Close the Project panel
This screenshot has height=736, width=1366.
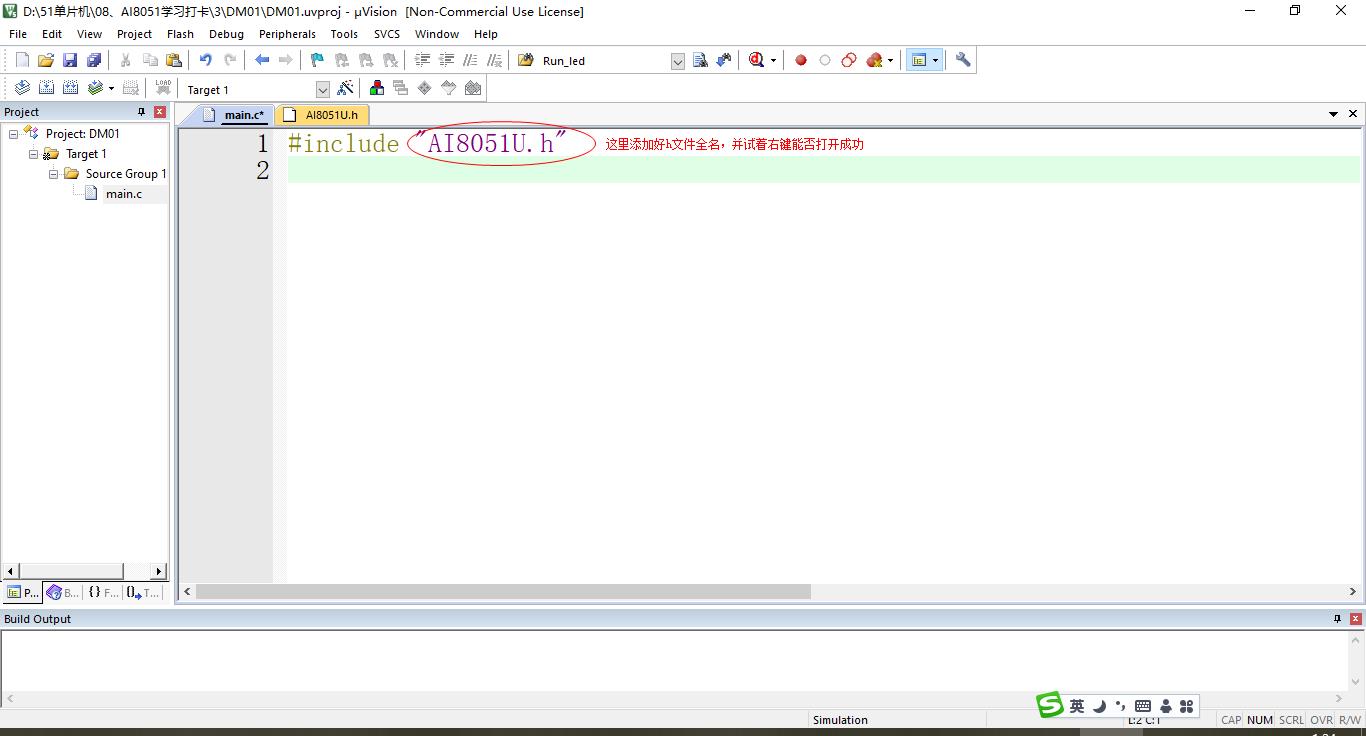[x=159, y=112]
